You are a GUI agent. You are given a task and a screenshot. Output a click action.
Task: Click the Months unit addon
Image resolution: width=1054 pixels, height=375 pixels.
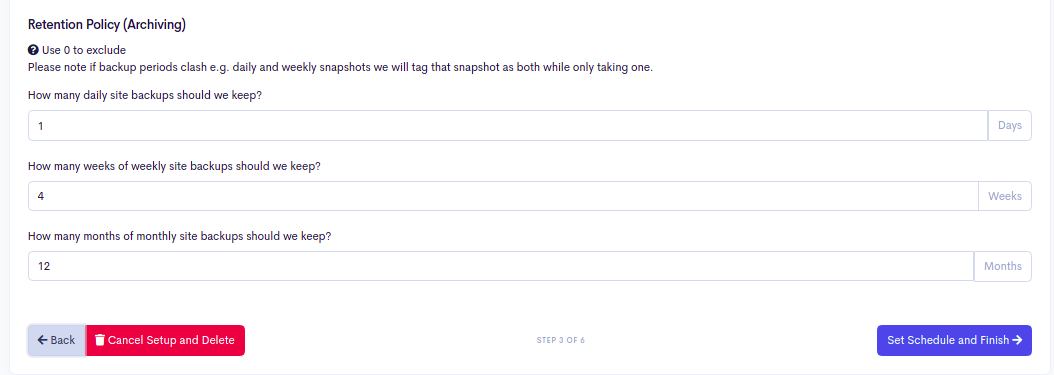(1003, 266)
